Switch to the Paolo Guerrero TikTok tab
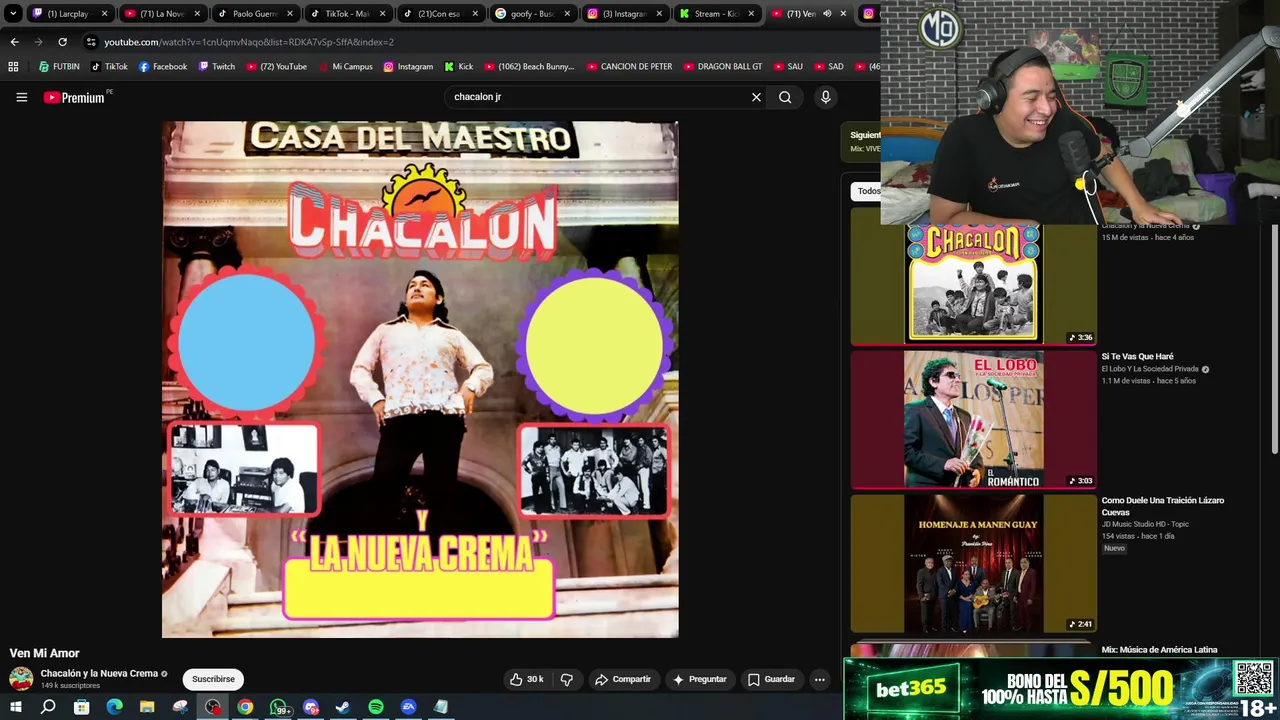This screenshot has height=720, width=1280. tap(254, 14)
